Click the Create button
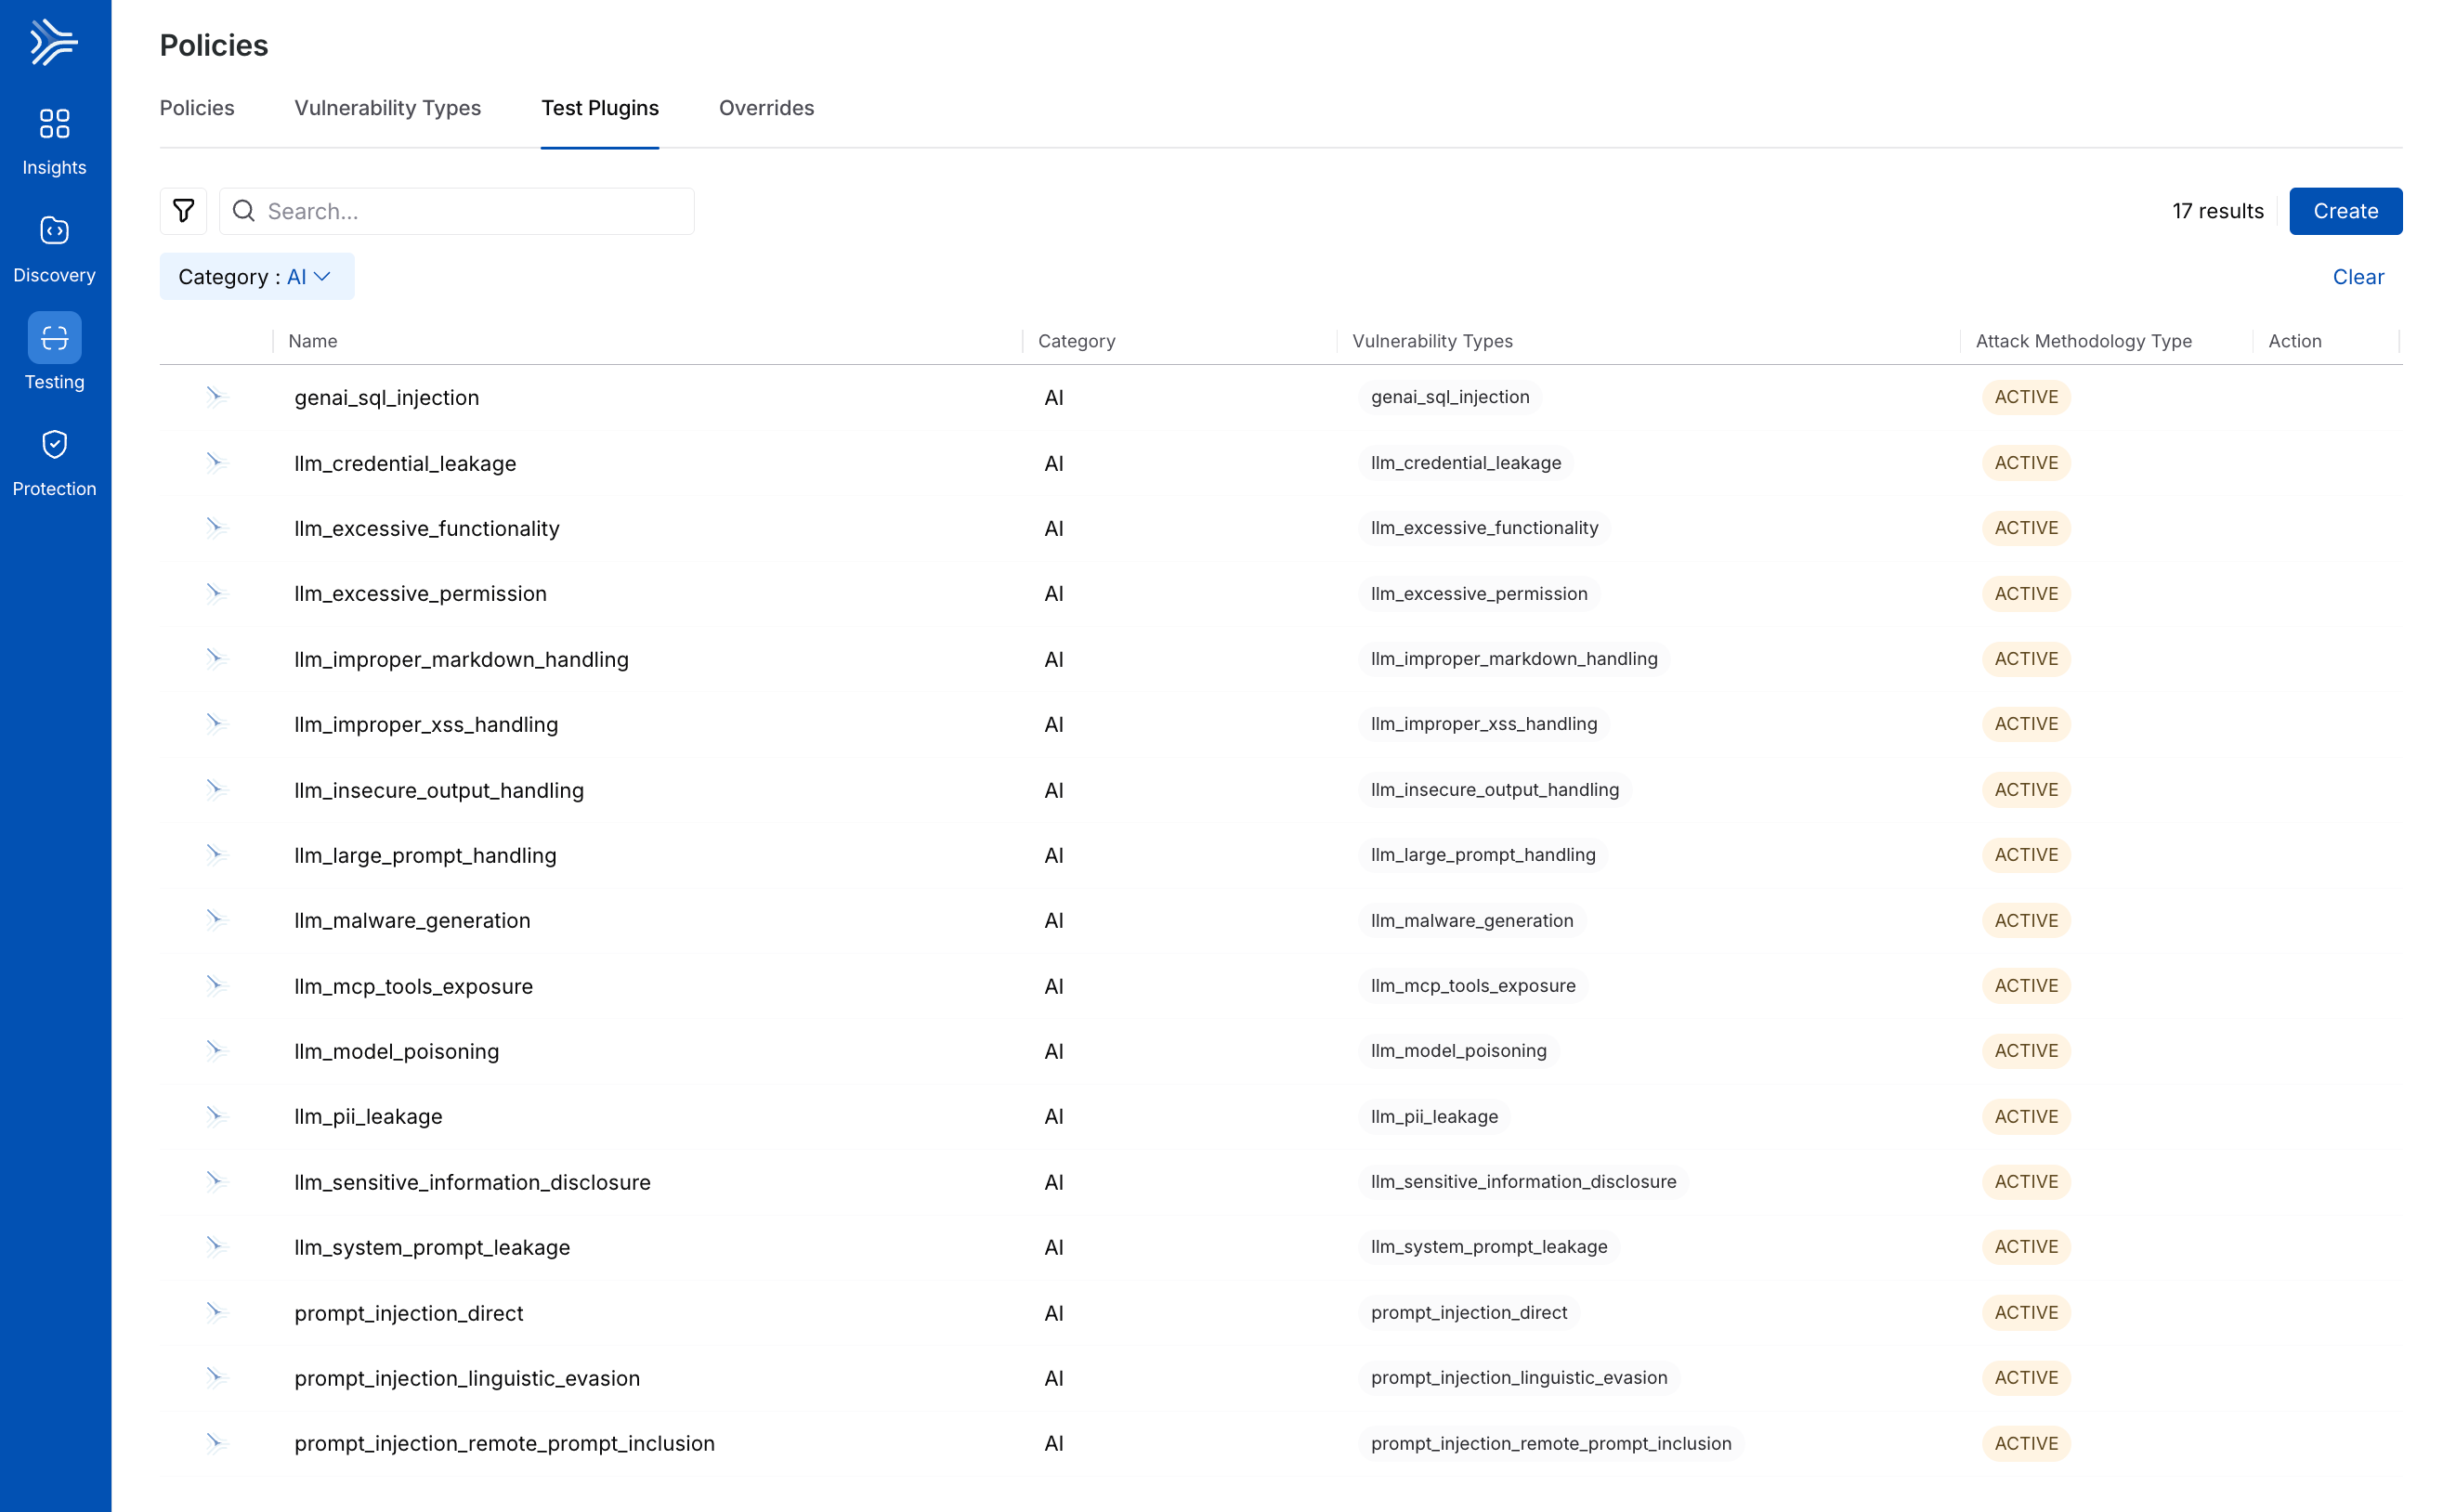Image resolution: width=2443 pixels, height=1512 pixels. click(2345, 211)
